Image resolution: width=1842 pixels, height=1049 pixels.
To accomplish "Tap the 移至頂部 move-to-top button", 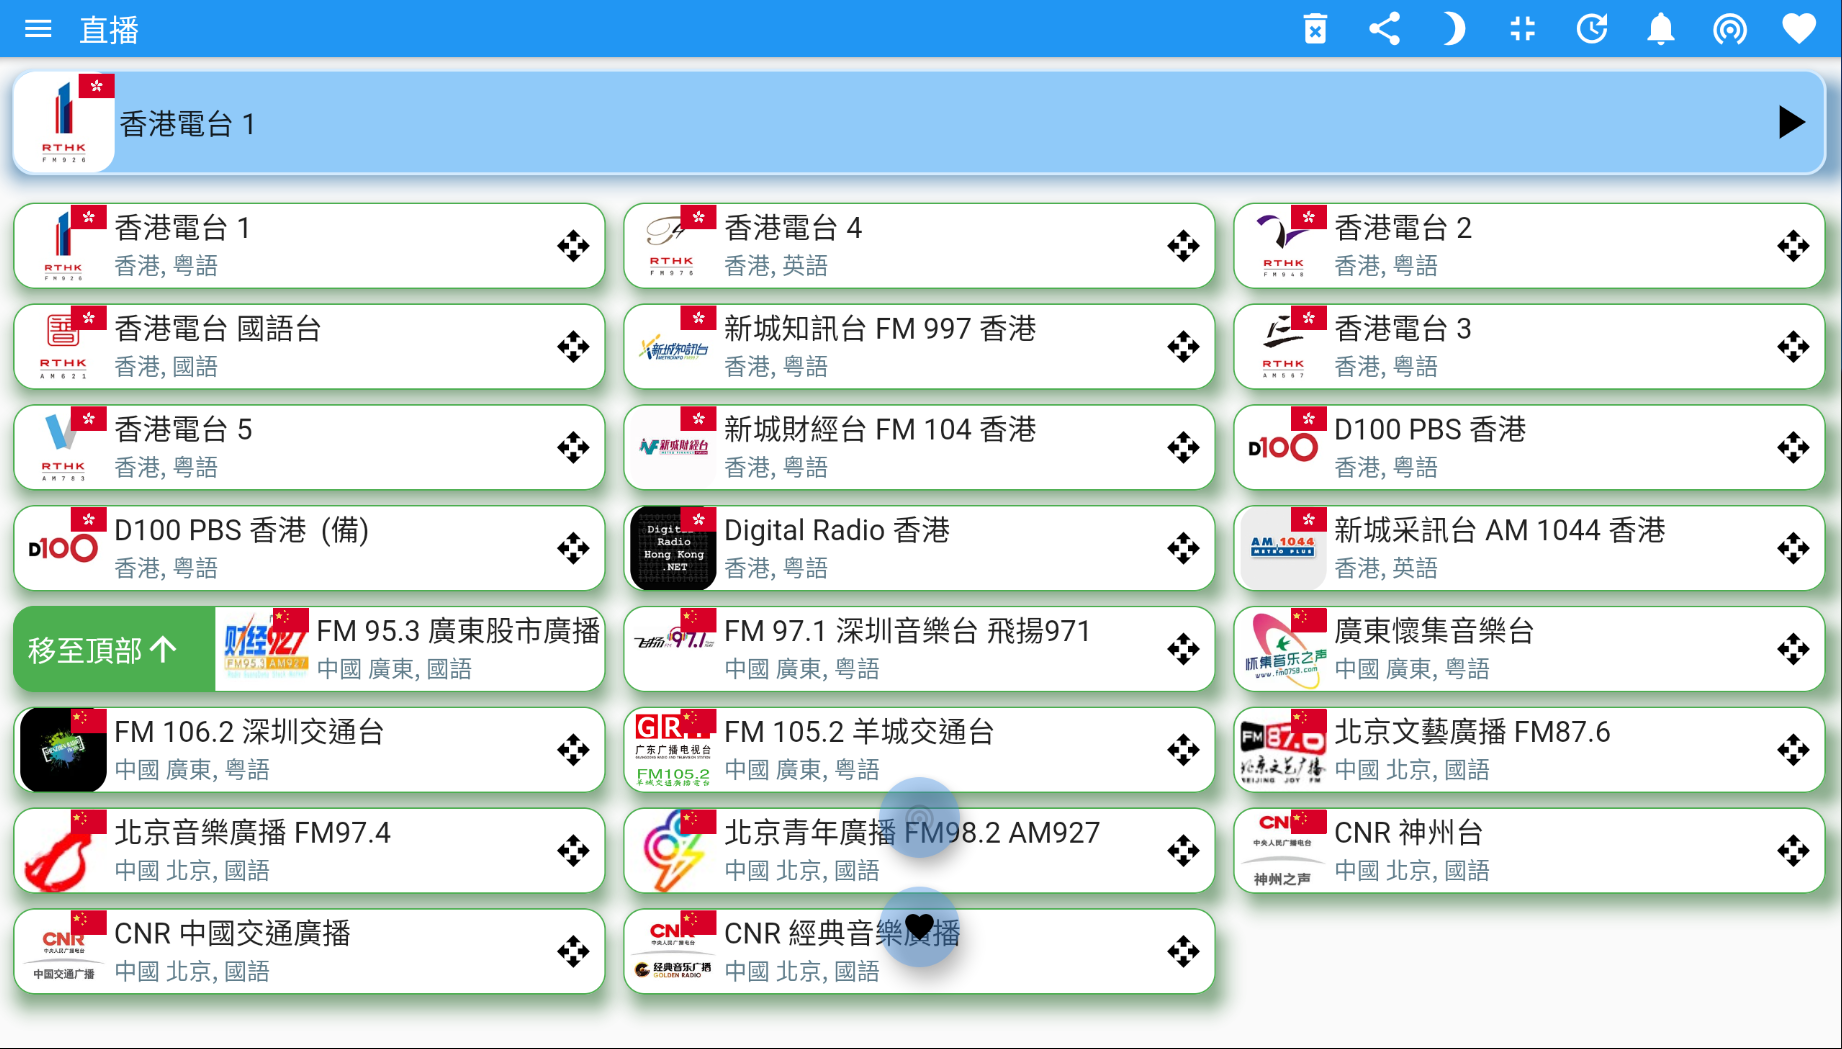I will click(114, 649).
